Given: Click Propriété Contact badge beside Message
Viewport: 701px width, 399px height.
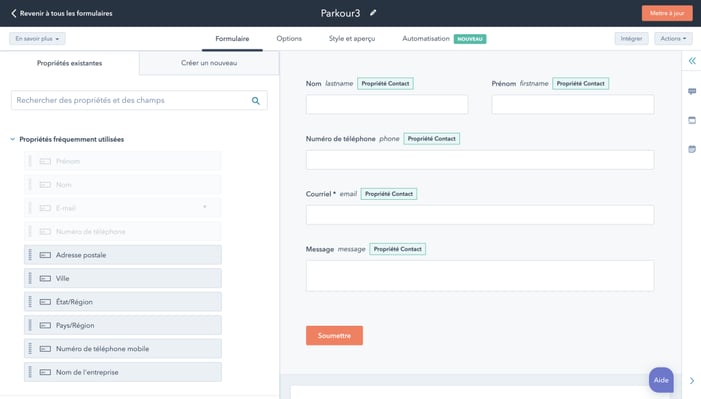Looking at the screenshot, I should point(397,249).
